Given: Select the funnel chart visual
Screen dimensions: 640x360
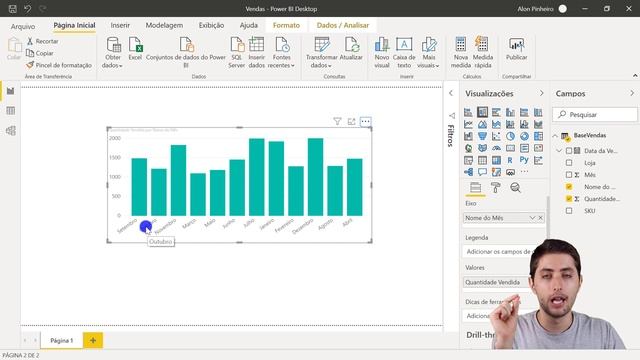Looking at the screenshot, I should click(482, 136).
